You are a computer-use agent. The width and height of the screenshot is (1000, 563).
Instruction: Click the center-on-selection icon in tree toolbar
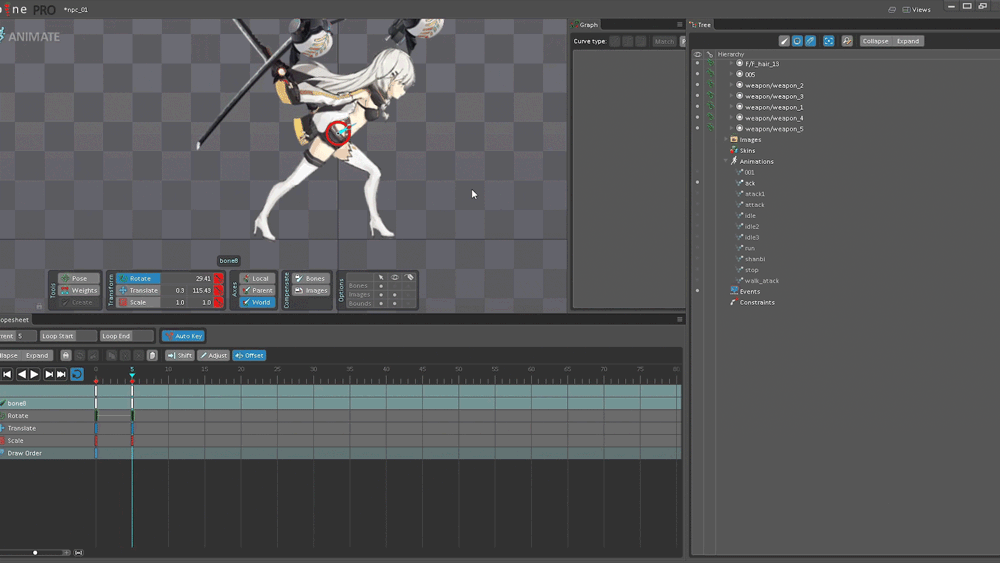tap(828, 41)
